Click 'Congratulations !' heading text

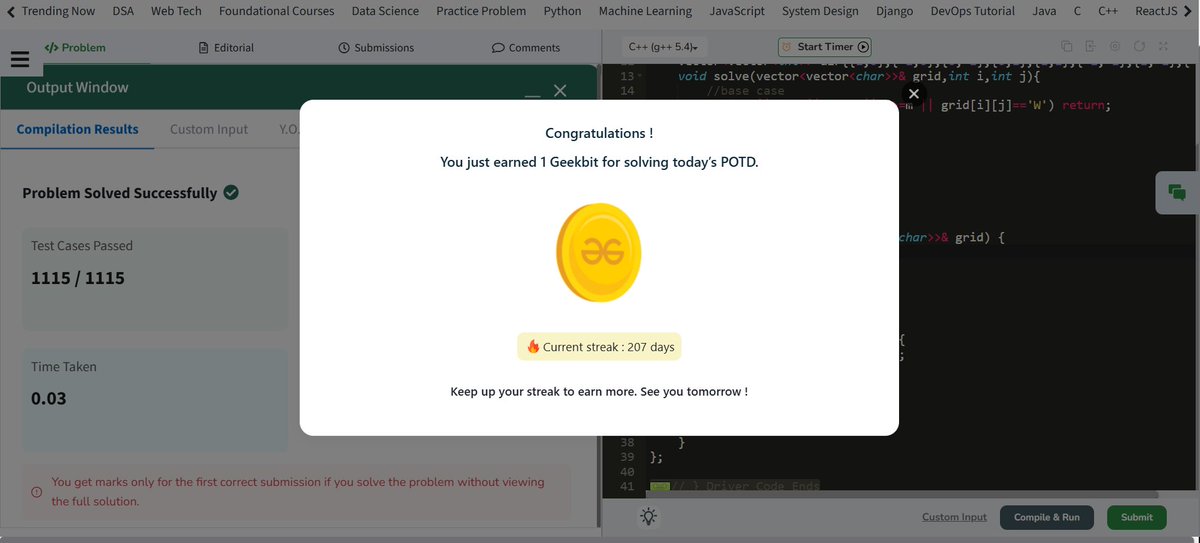pyautogui.click(x=599, y=133)
